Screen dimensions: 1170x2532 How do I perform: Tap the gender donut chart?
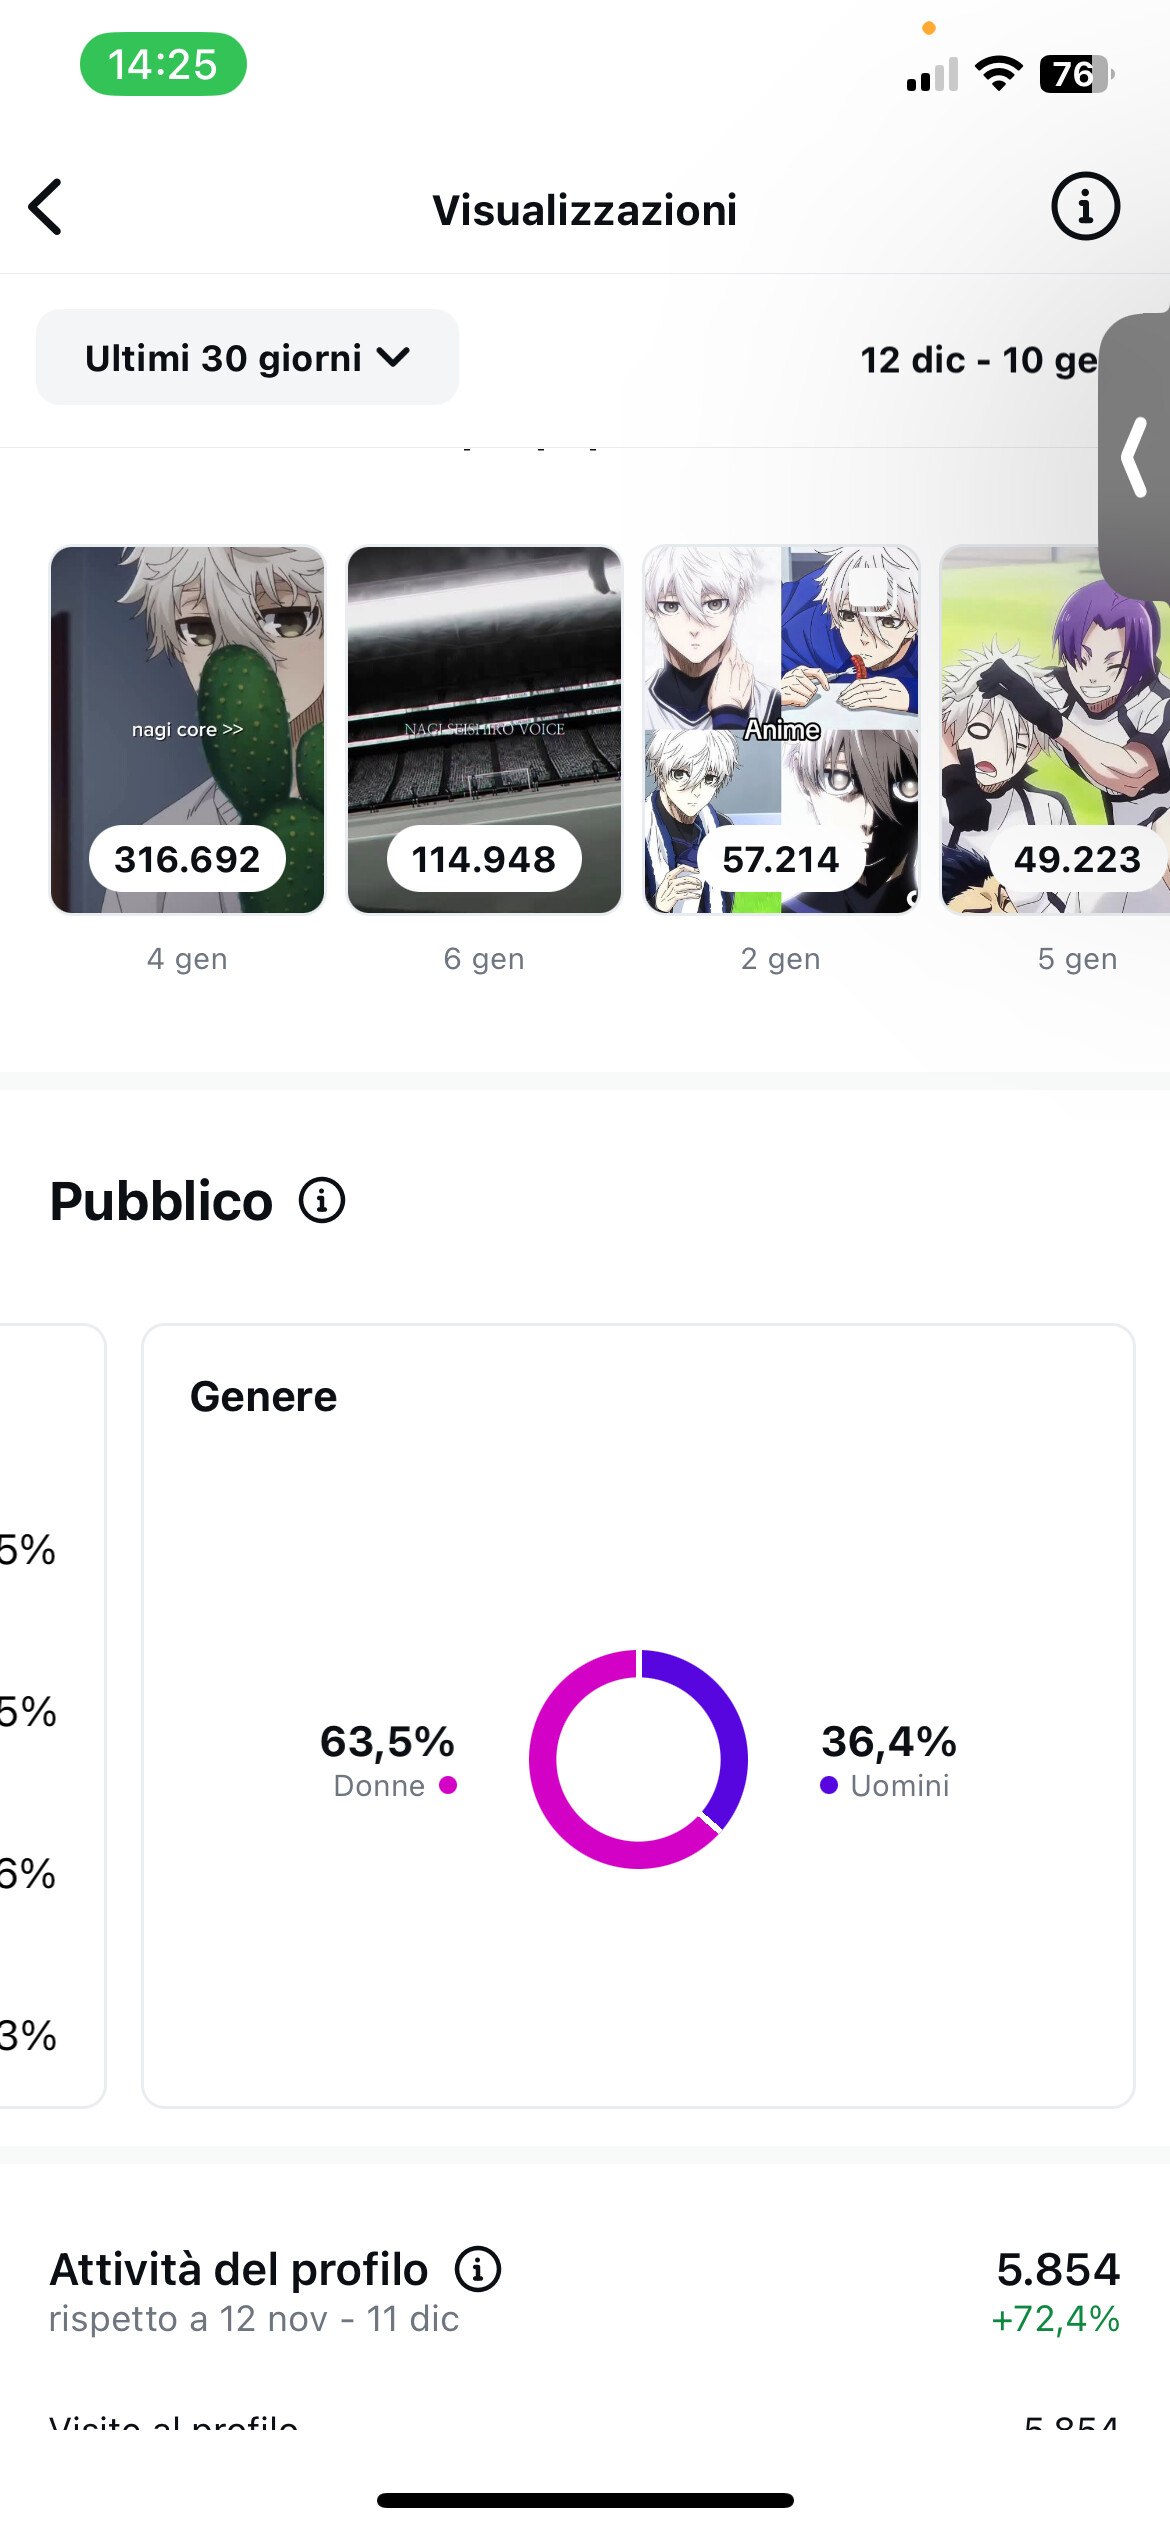[x=638, y=1759]
